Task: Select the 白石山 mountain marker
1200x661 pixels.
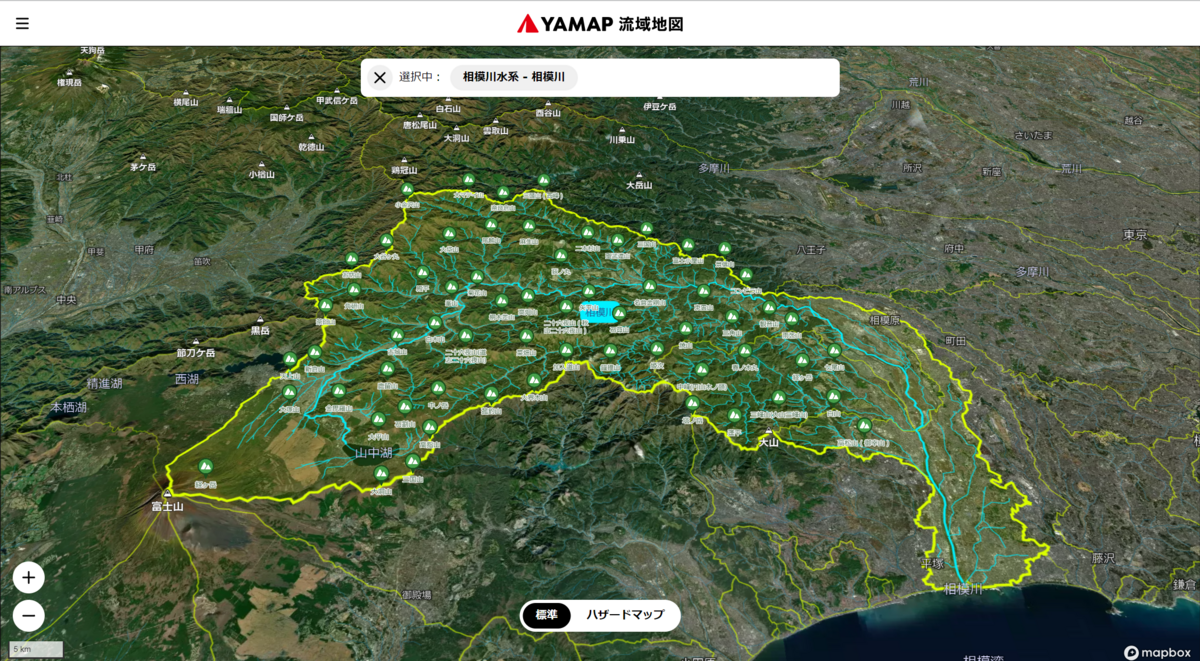Action: [x=448, y=104]
